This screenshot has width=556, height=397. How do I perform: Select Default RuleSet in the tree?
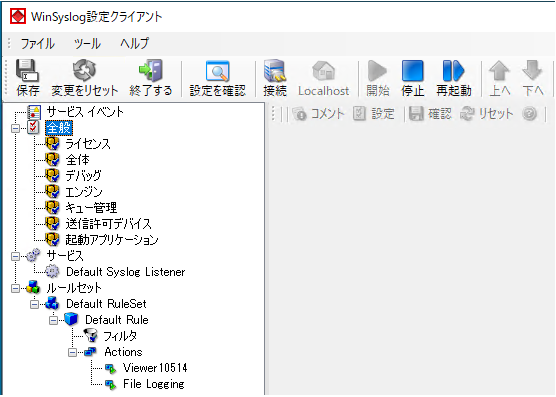106,304
